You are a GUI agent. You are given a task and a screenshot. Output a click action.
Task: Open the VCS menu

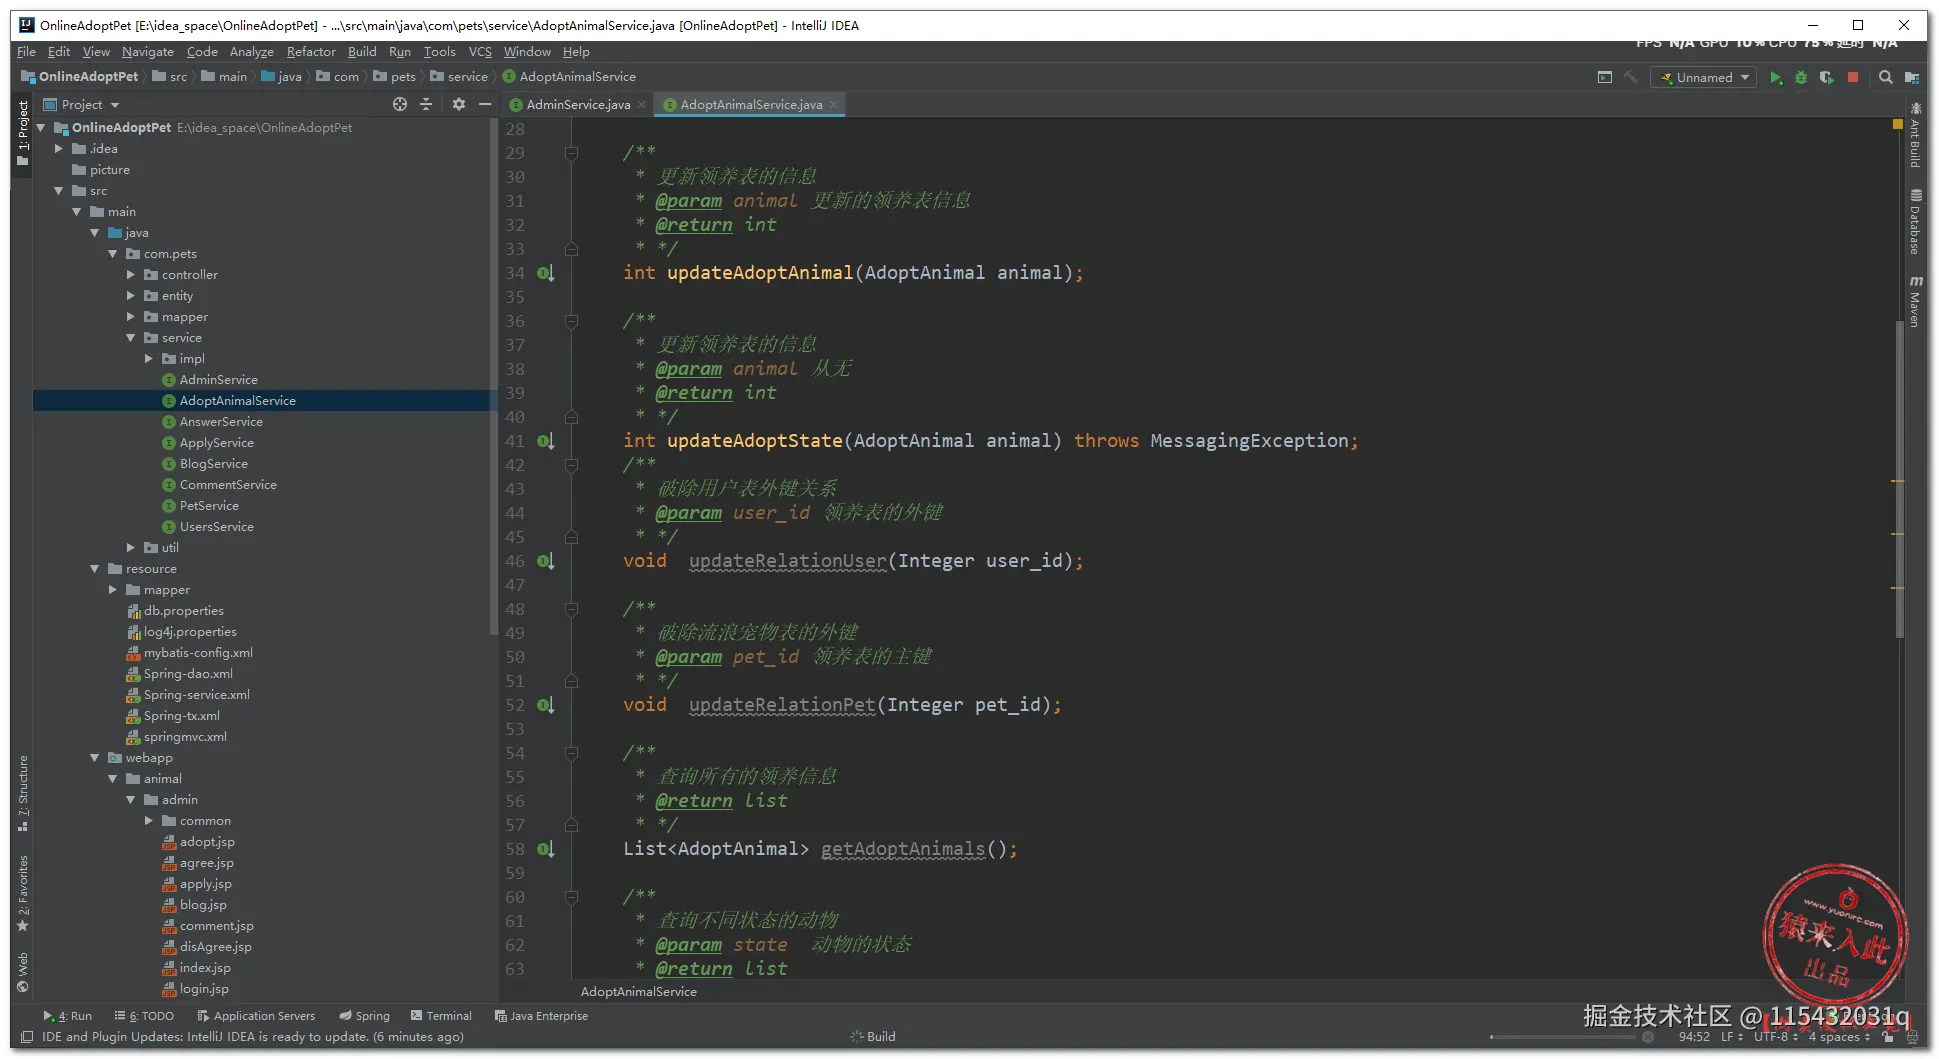[x=480, y=52]
